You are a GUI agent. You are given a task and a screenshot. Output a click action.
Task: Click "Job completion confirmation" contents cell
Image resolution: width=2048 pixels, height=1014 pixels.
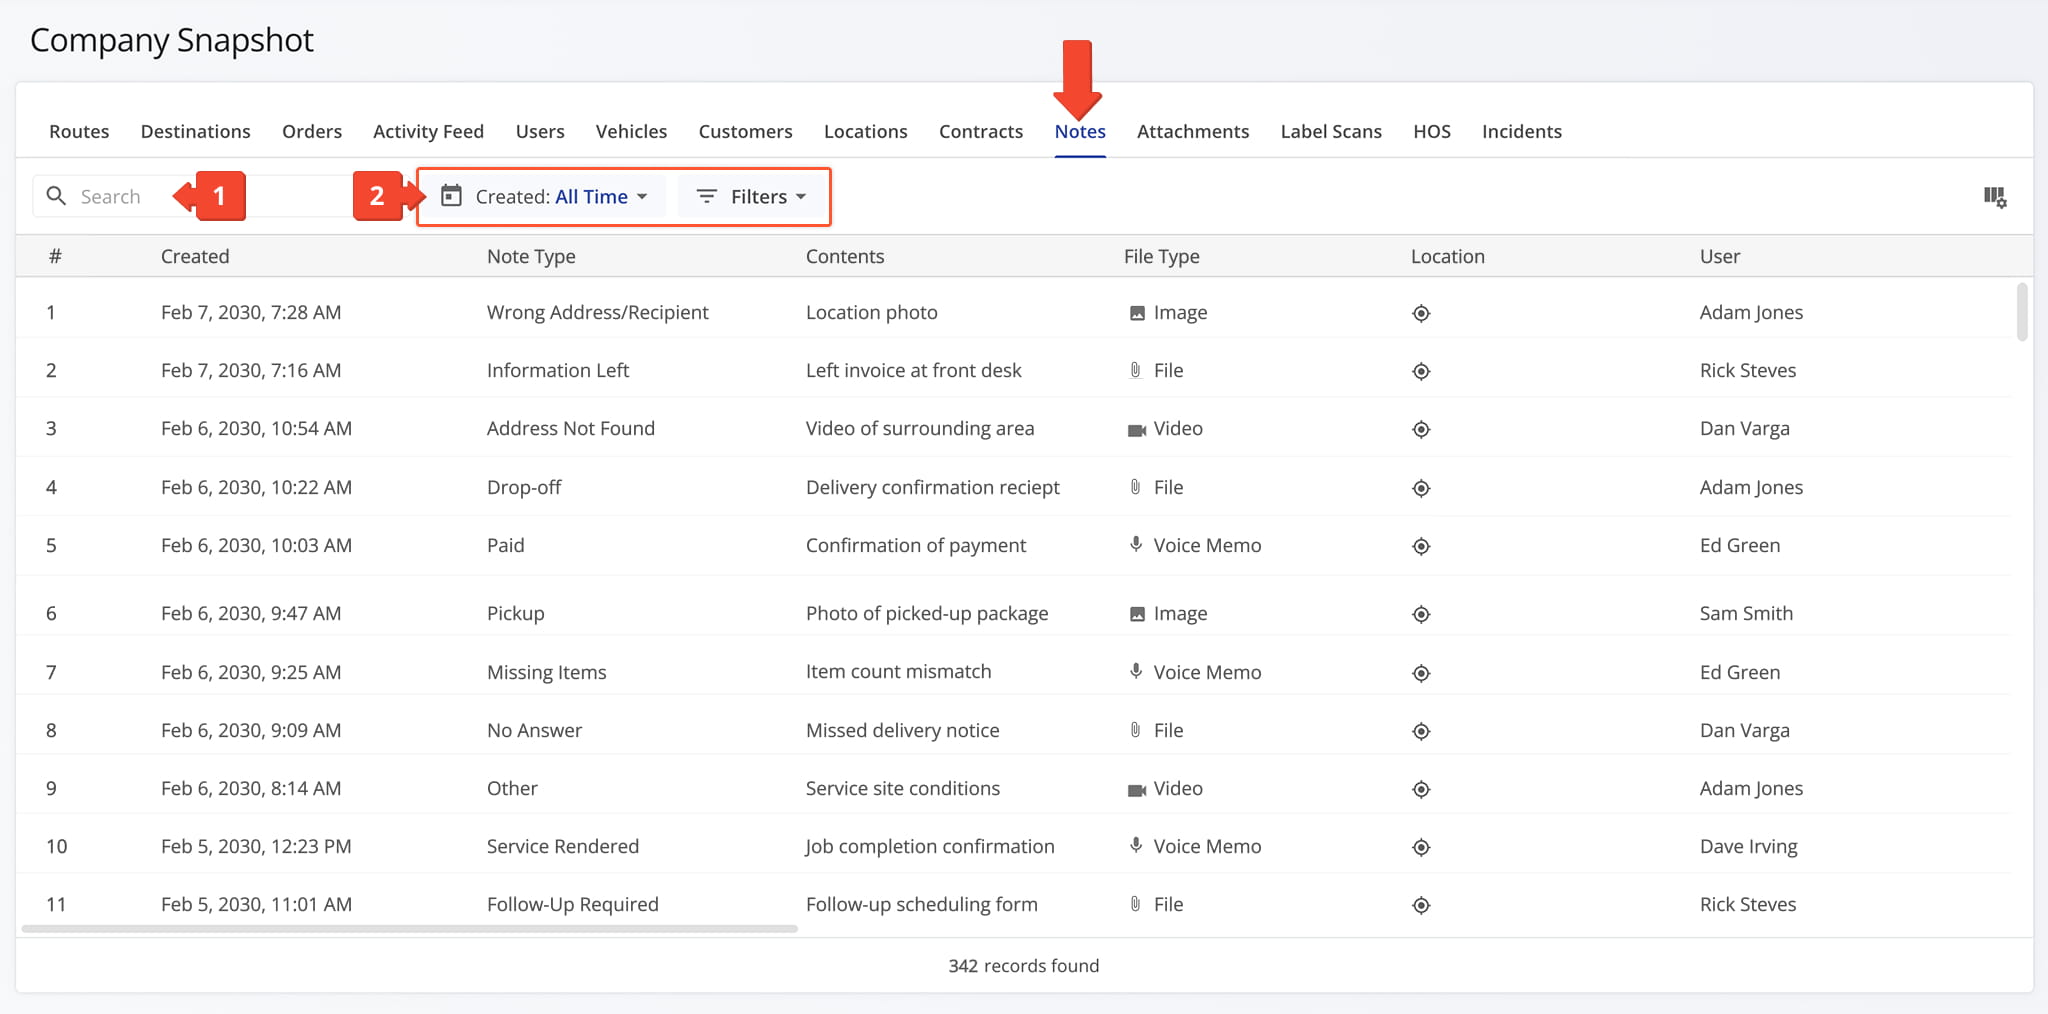(930, 846)
